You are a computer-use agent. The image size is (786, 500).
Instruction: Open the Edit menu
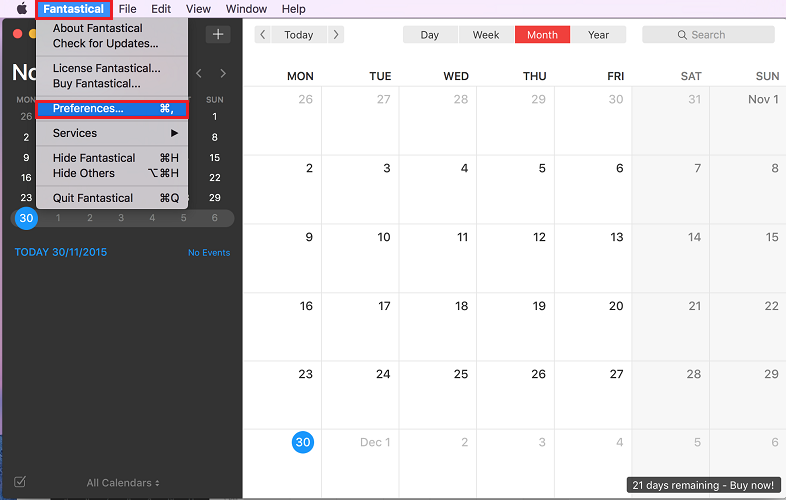[x=161, y=9]
